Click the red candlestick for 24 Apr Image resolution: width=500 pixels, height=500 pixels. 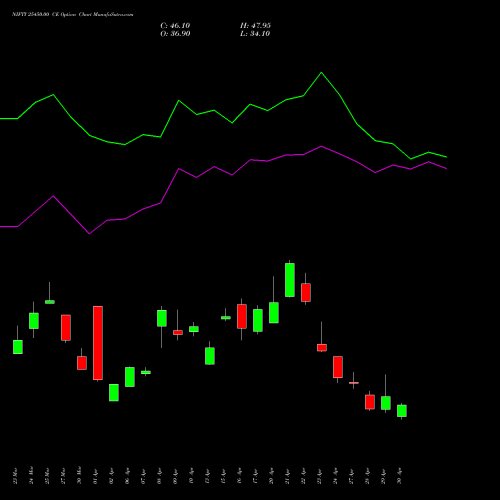(x=338, y=367)
